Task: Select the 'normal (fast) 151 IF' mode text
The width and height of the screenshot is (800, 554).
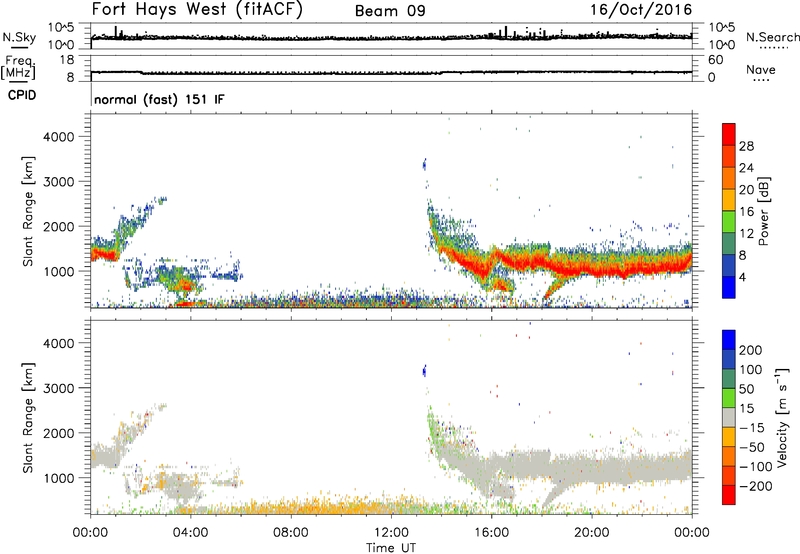Action: [159, 99]
